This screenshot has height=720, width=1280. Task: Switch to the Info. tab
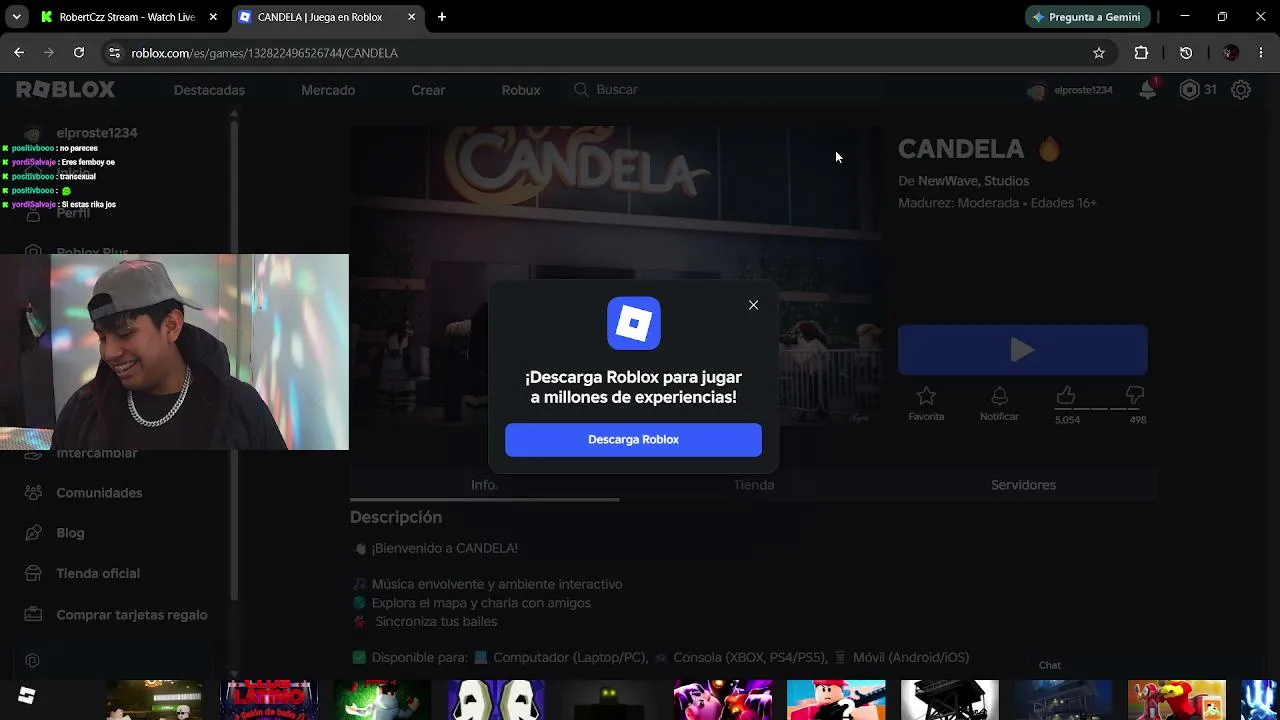(484, 485)
